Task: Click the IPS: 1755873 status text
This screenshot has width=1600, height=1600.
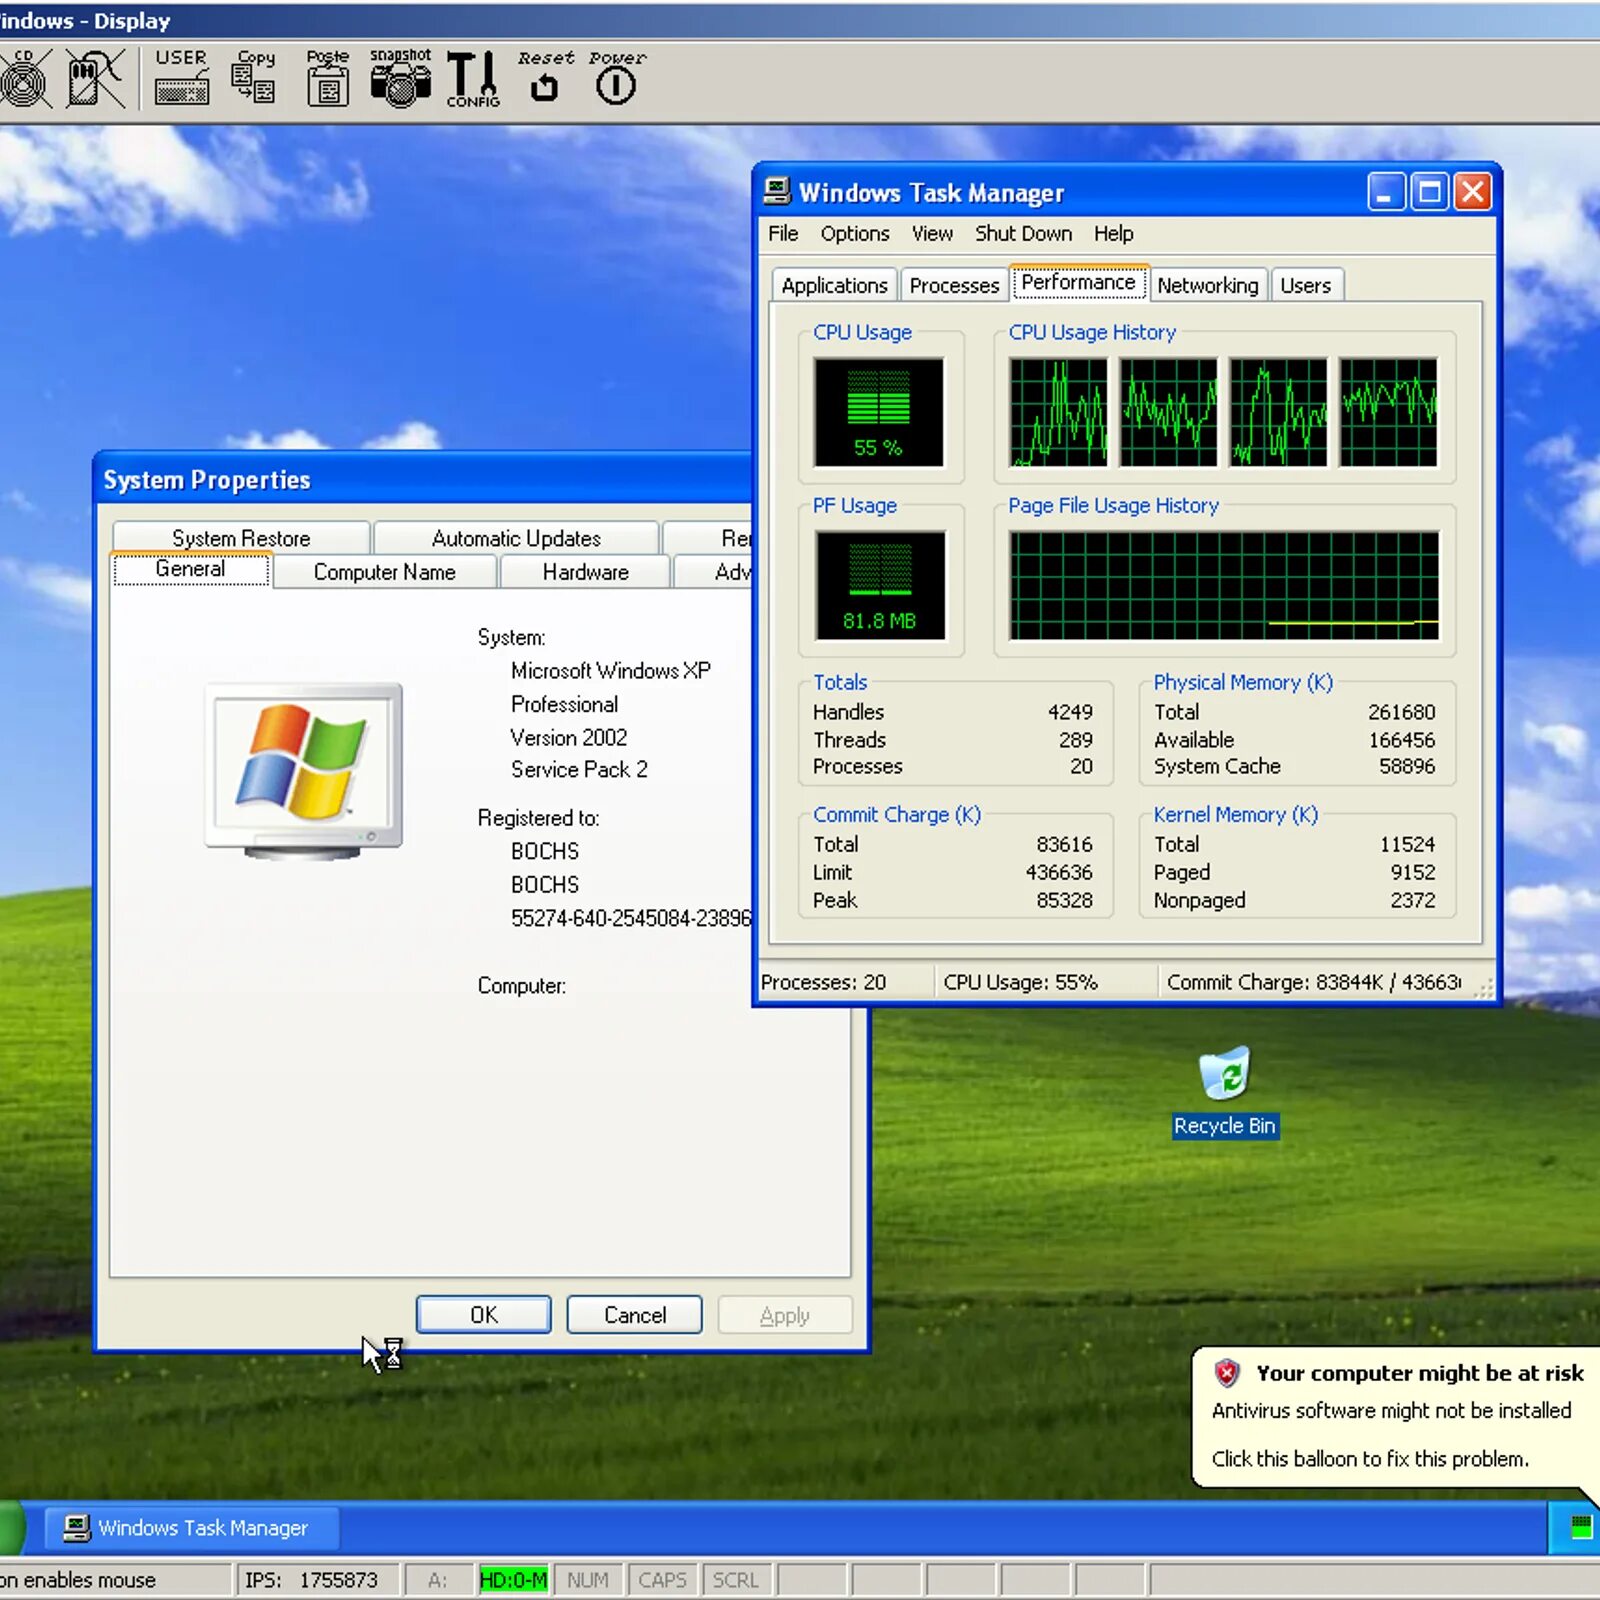Action: point(312,1580)
